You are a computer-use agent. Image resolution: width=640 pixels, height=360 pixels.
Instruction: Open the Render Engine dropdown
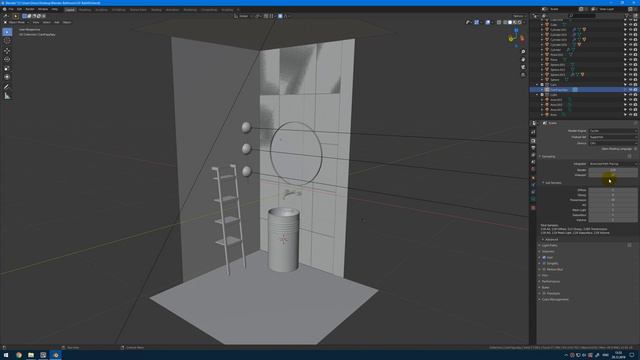(613, 131)
